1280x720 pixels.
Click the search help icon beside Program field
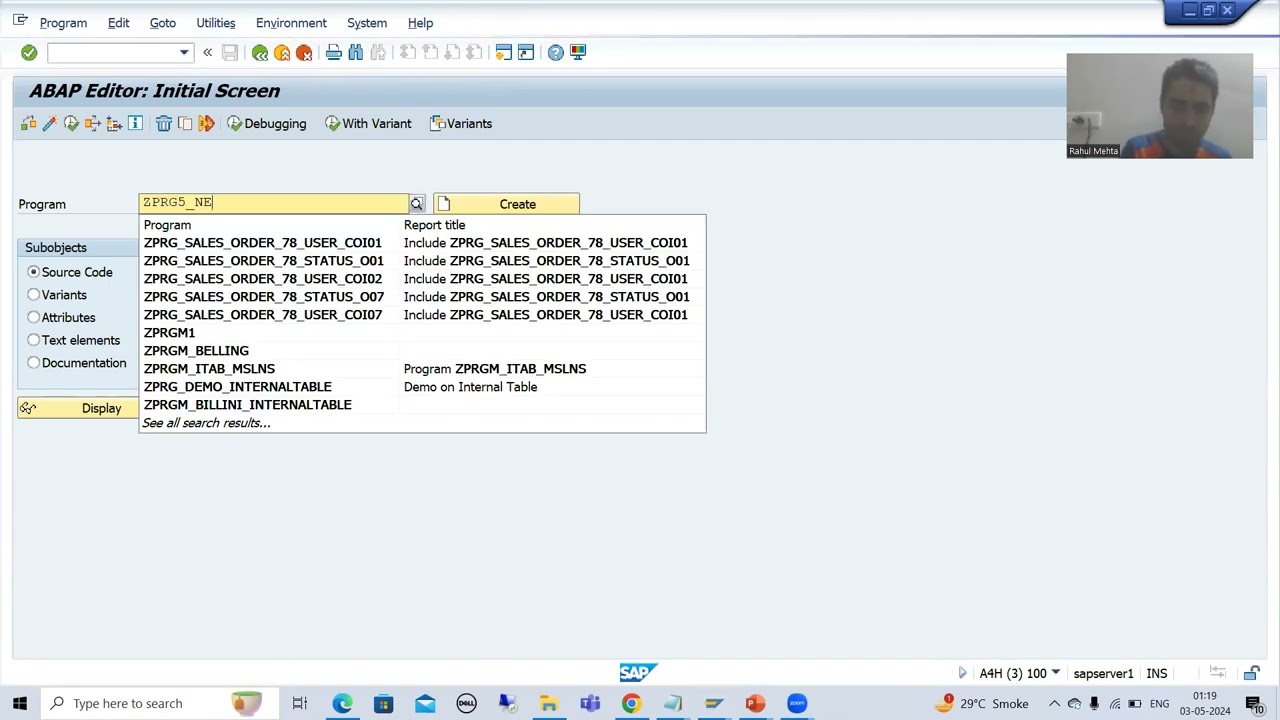coord(417,204)
